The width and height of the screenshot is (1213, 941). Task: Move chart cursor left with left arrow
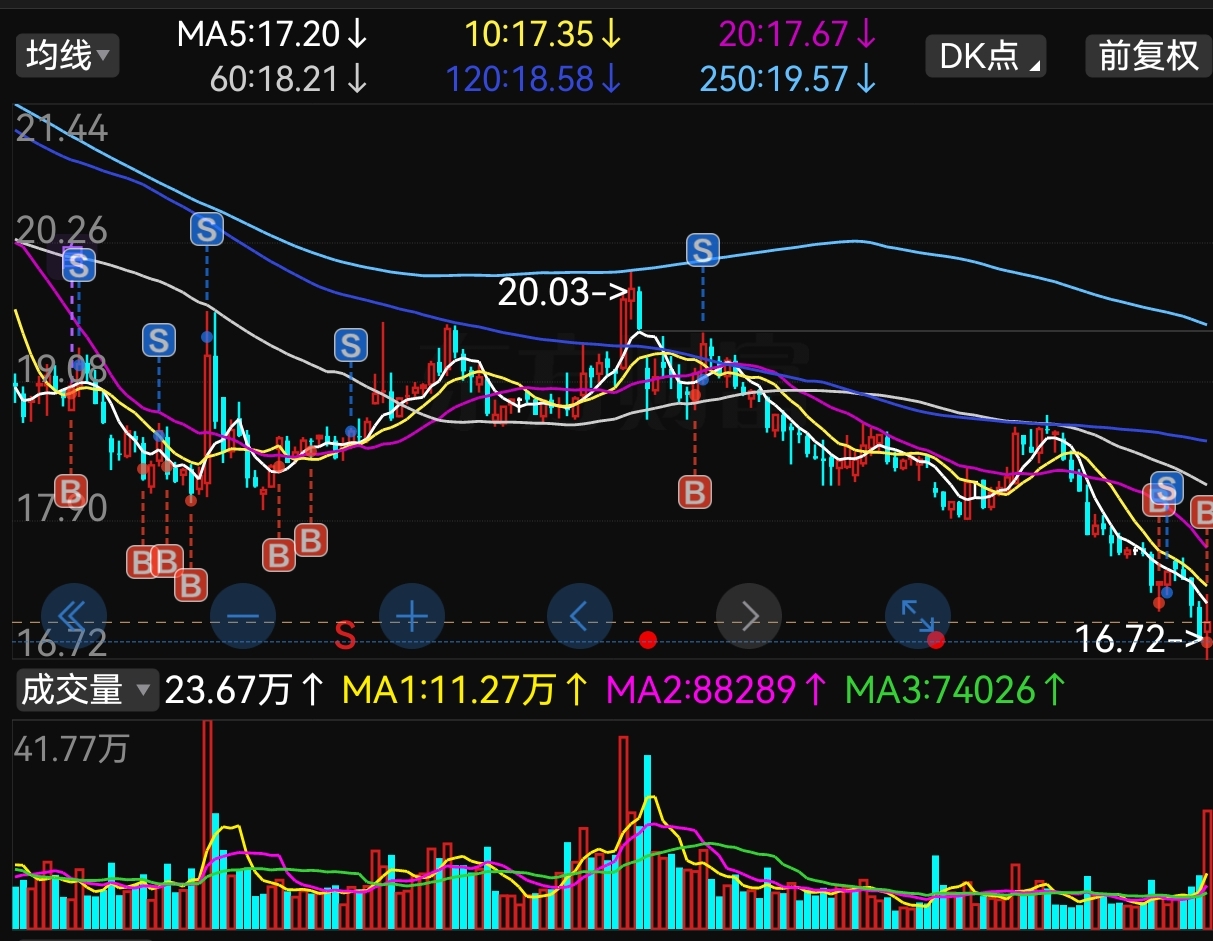581,616
